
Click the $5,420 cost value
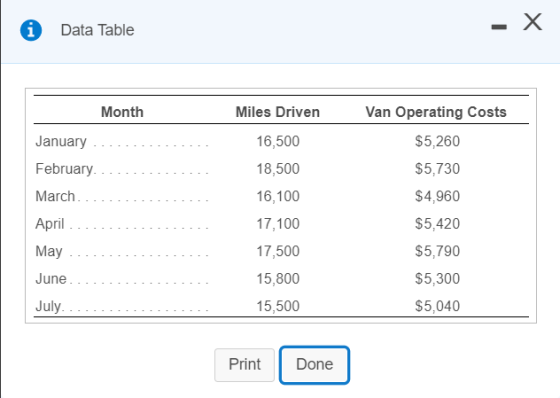[x=437, y=224]
